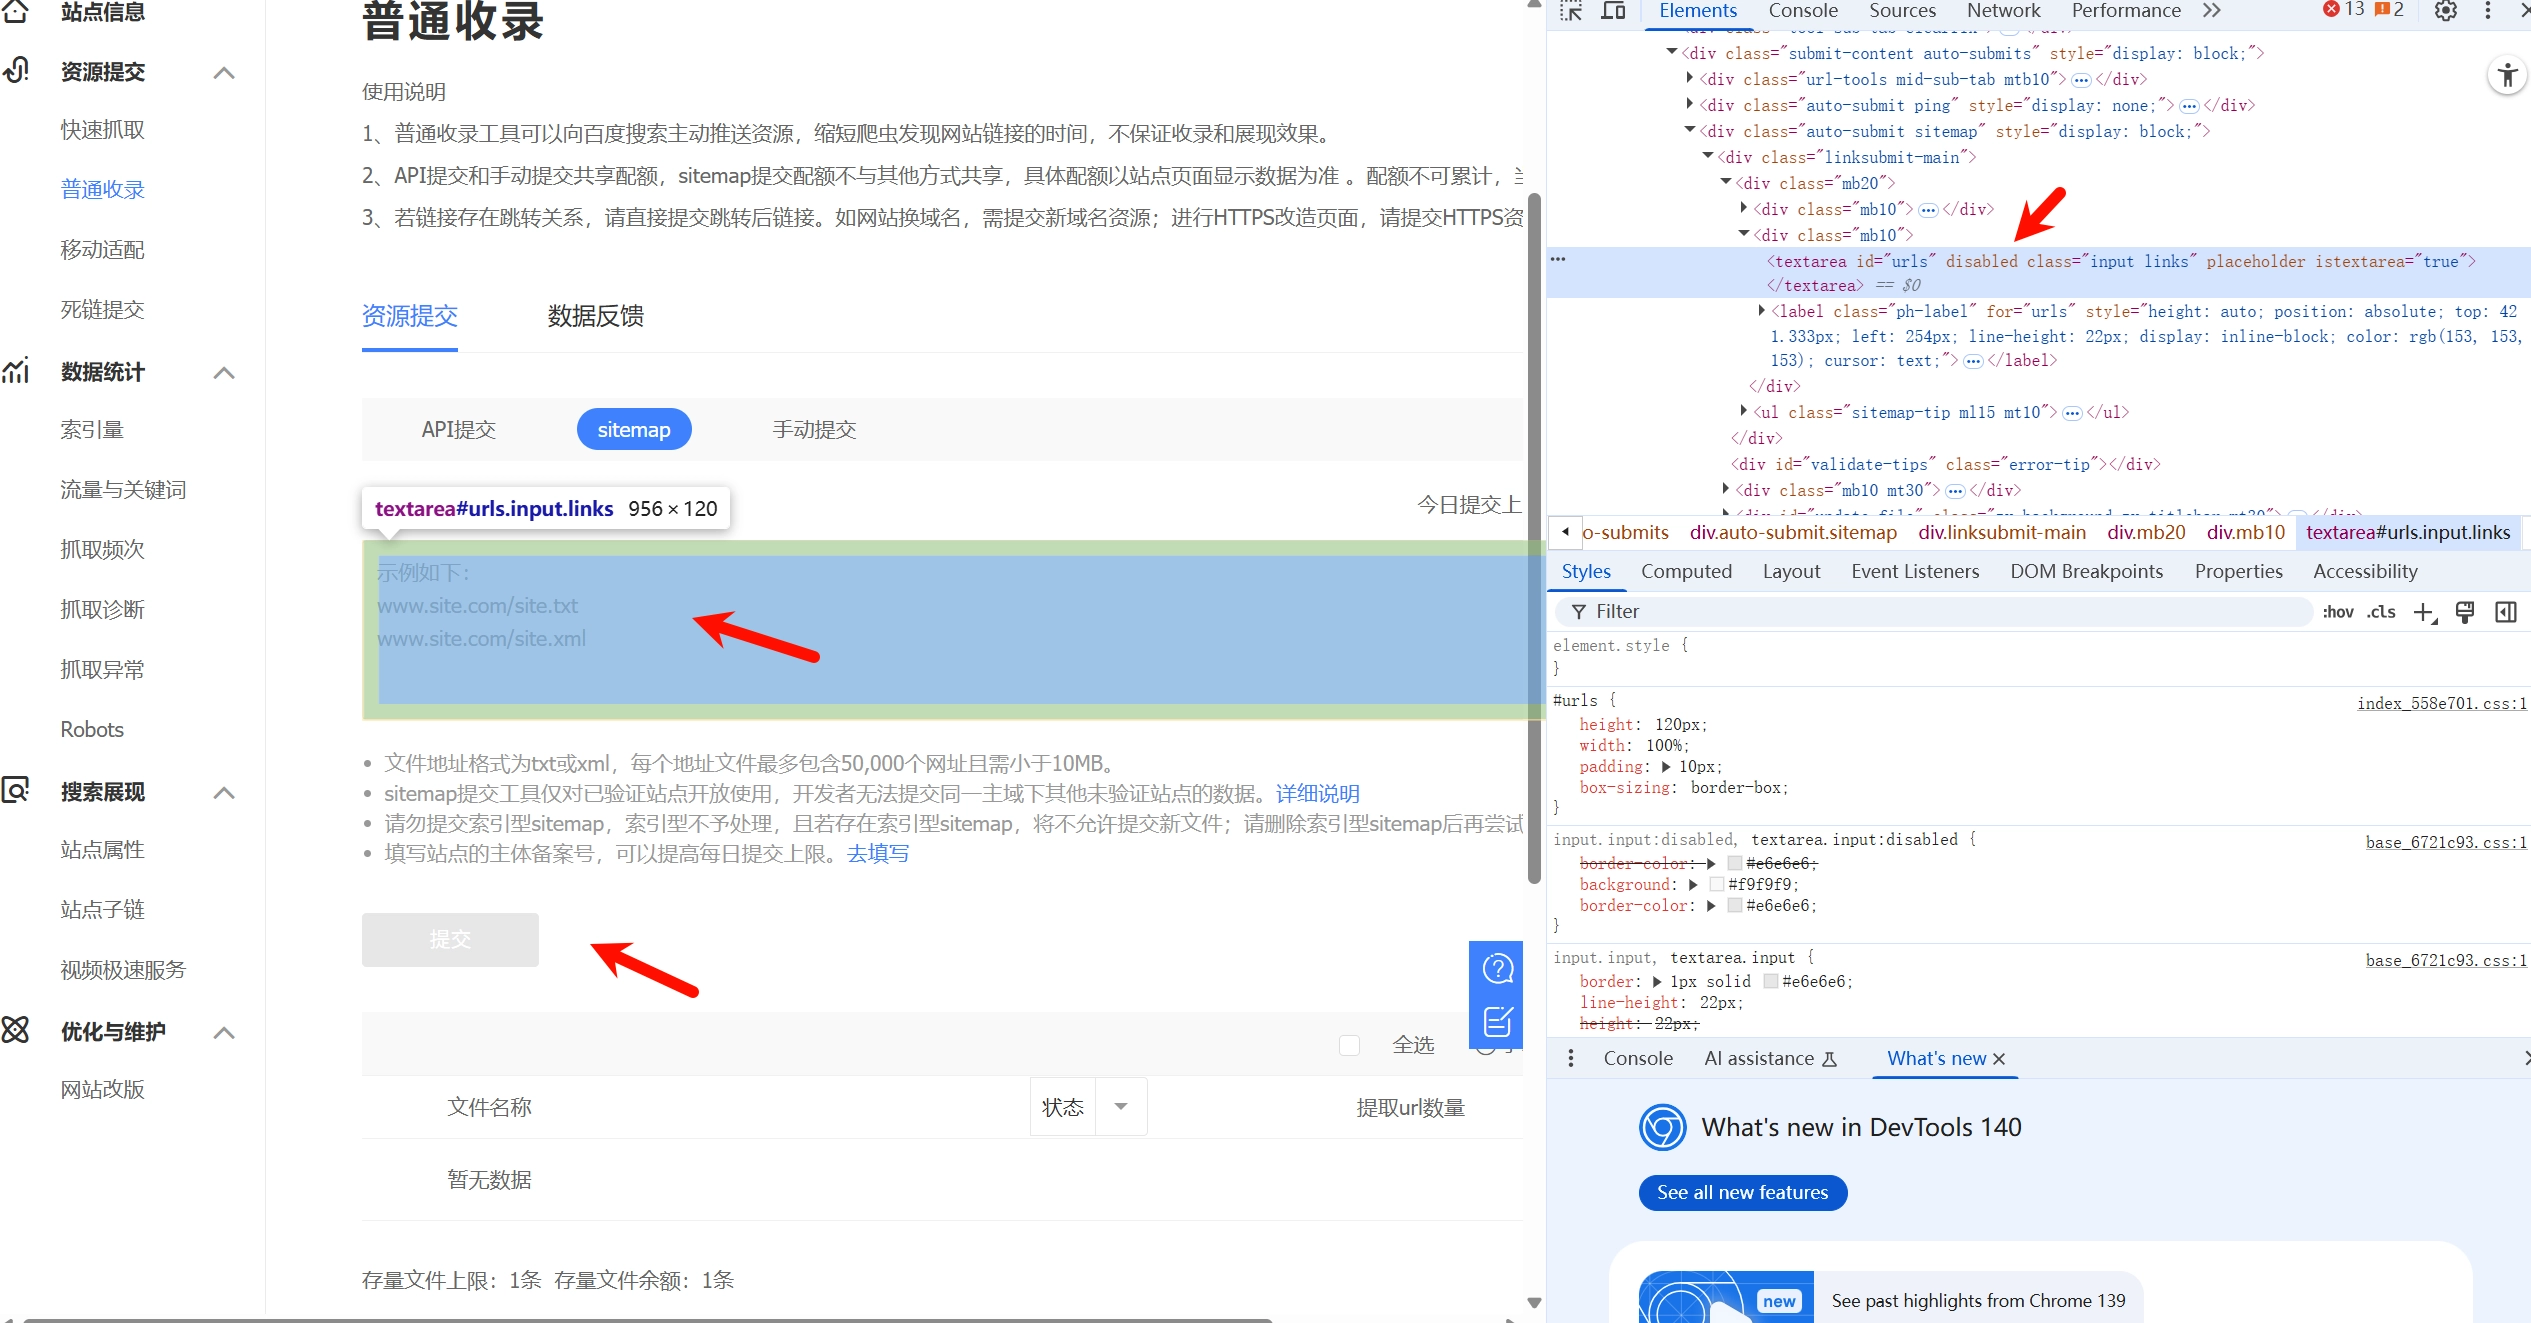Image resolution: width=2531 pixels, height=1323 pixels.
Task: Switch to the Network tab
Action: pos(2003,11)
